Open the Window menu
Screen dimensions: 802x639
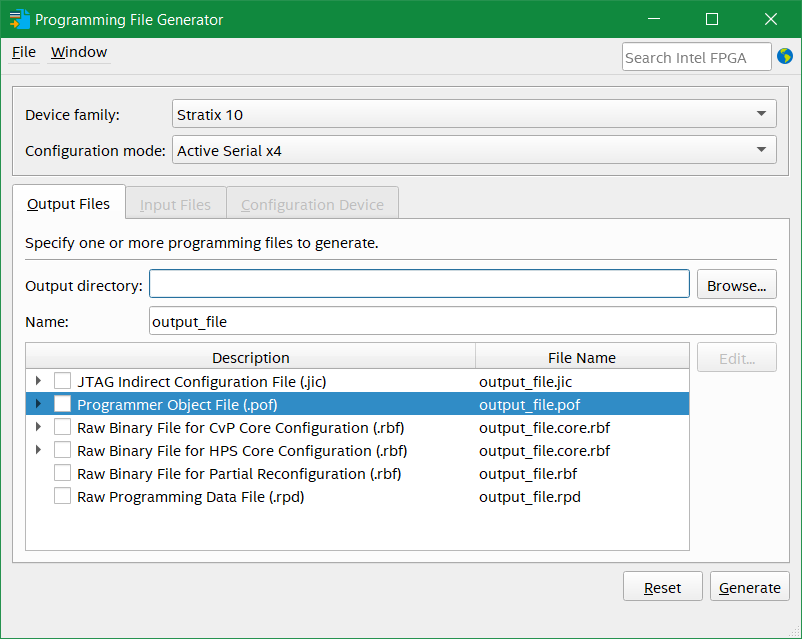(x=79, y=52)
